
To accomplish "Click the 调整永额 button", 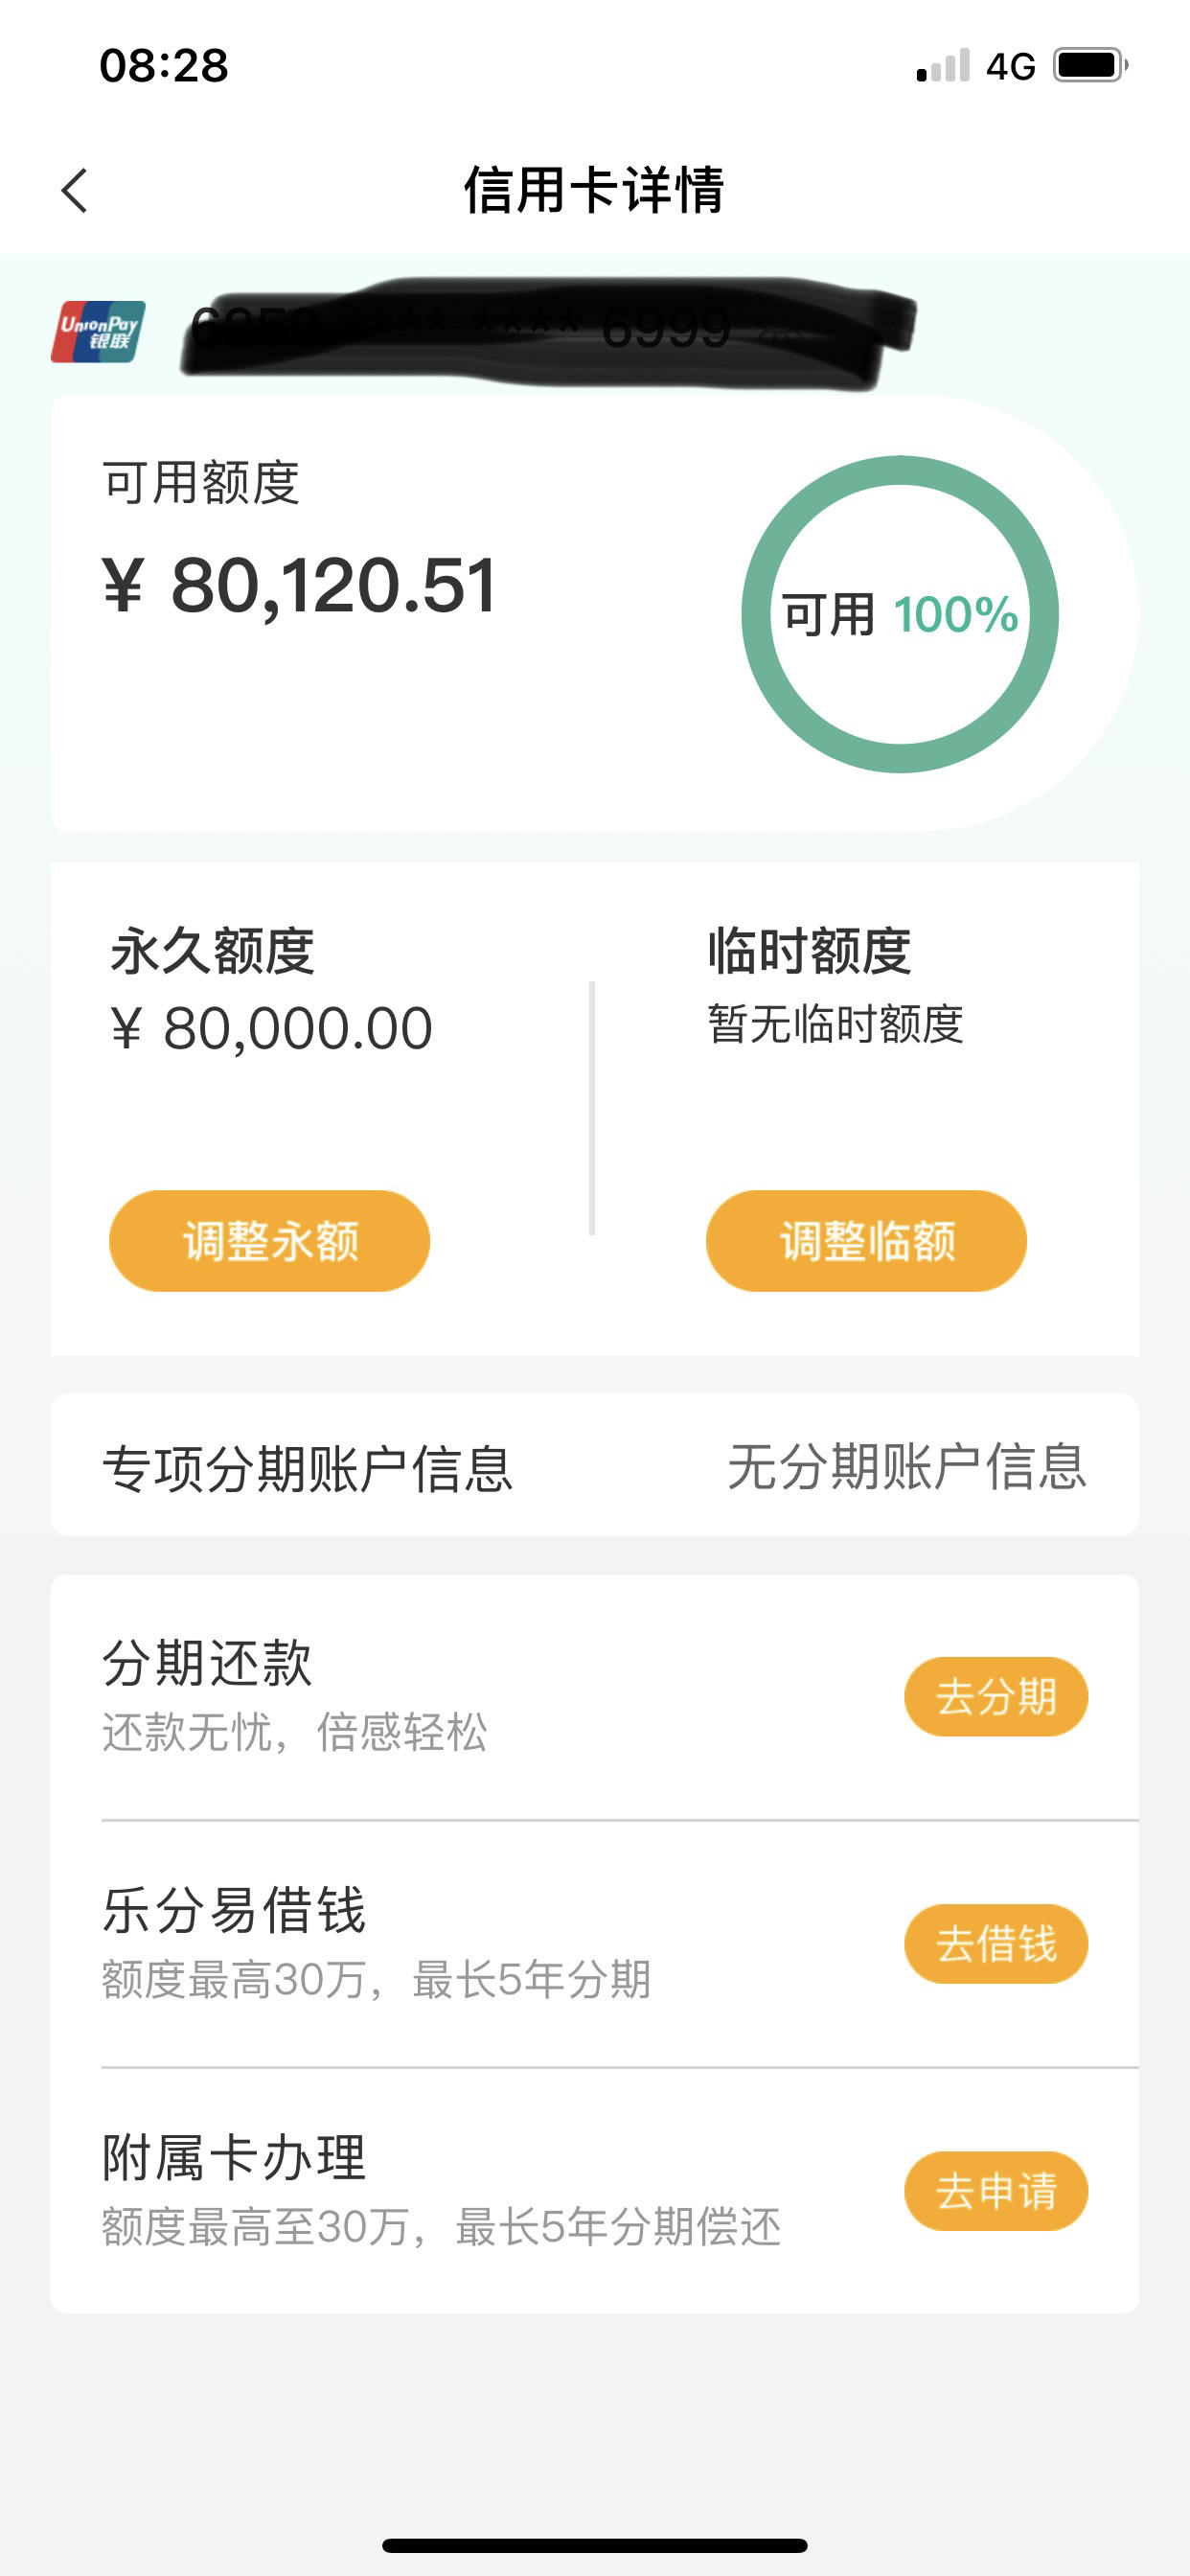I will tap(270, 1241).
